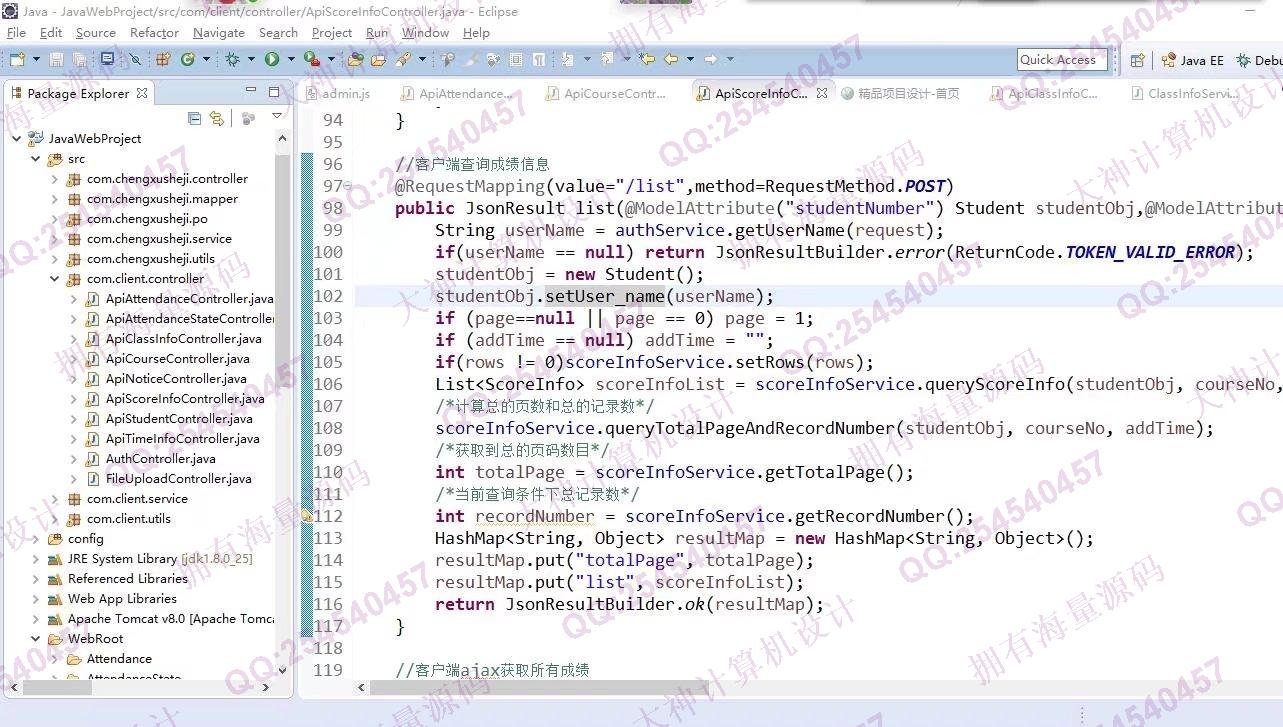Collapse the WebRoot folder
1283x727 pixels.
36,639
